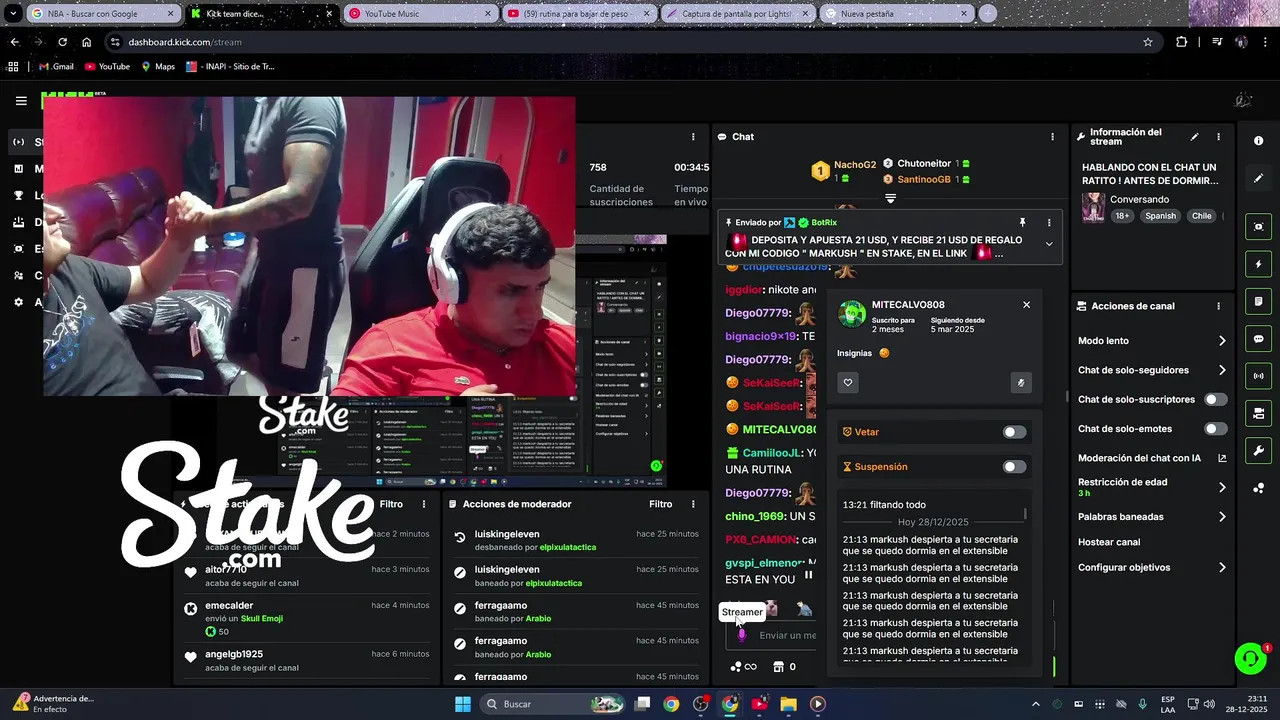Select the wrench icon in right sidebar
The image size is (1280, 720).
point(1258,450)
